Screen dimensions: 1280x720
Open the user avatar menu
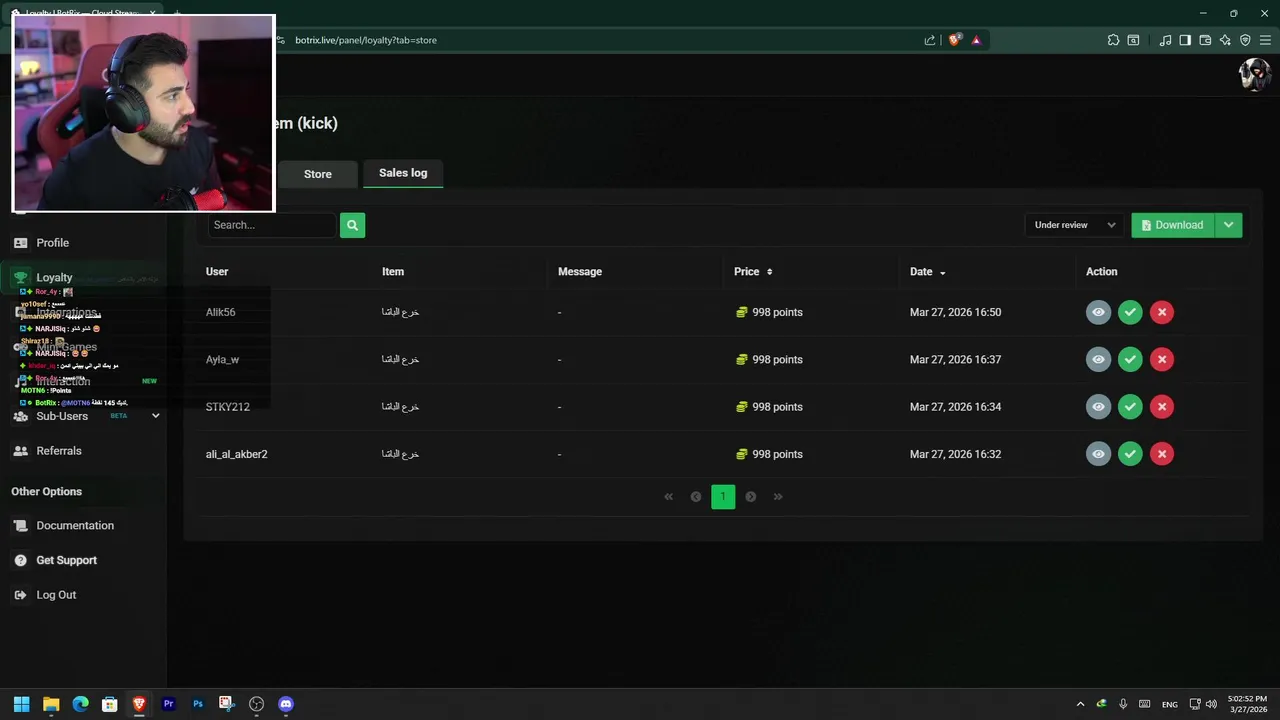(1254, 75)
